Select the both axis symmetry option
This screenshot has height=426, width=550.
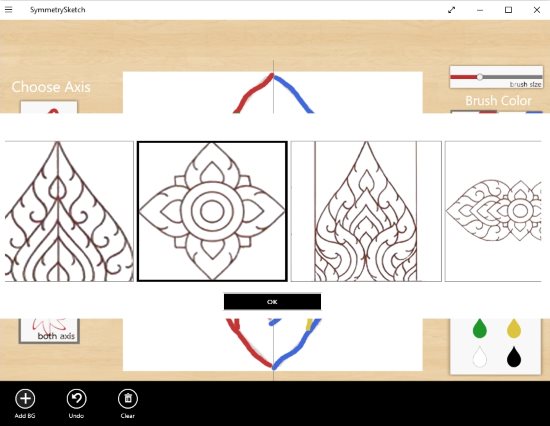point(49,331)
